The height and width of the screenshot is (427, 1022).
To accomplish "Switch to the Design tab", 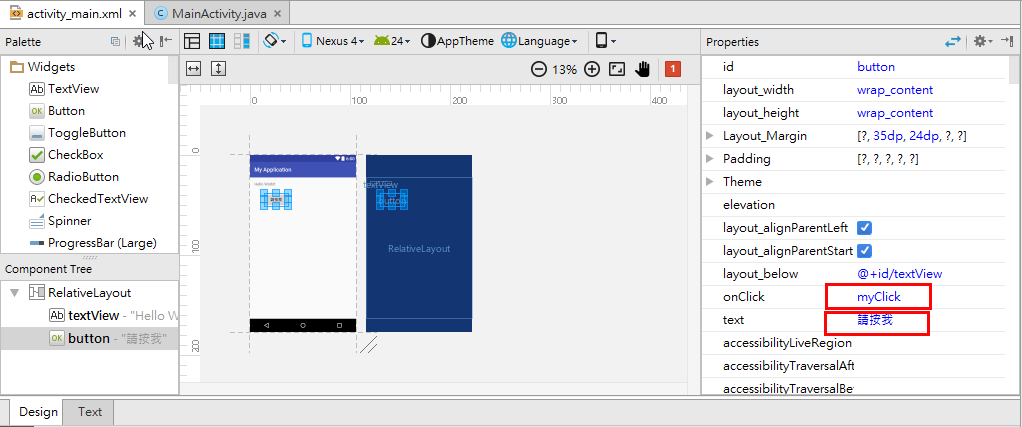I will (38, 412).
